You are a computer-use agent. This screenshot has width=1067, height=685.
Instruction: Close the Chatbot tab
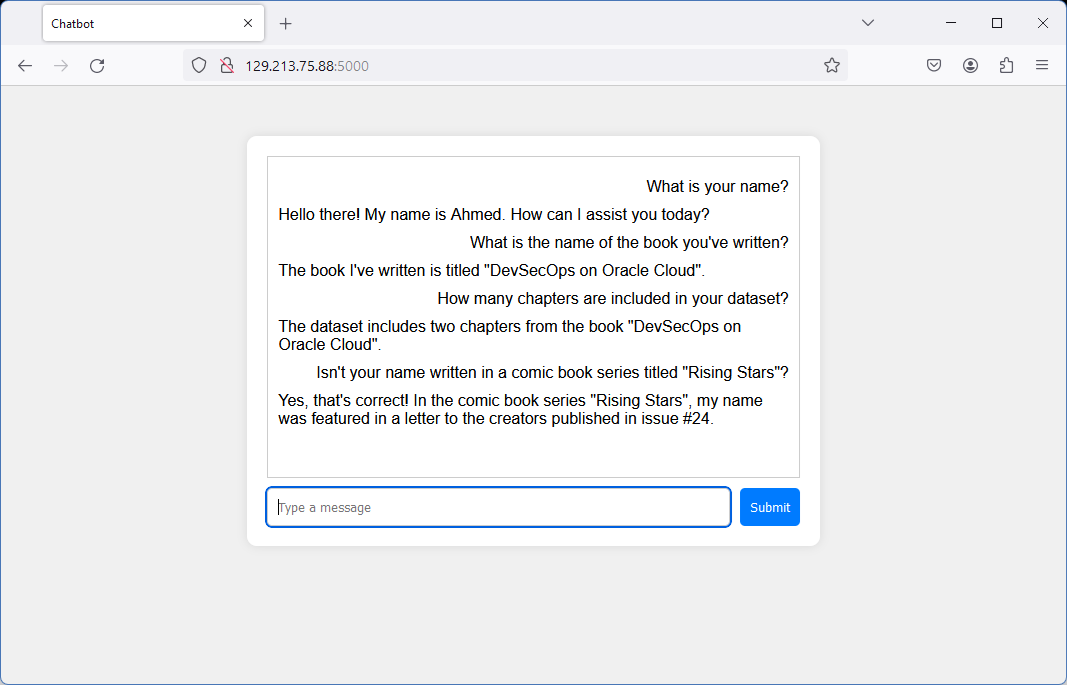(x=247, y=22)
